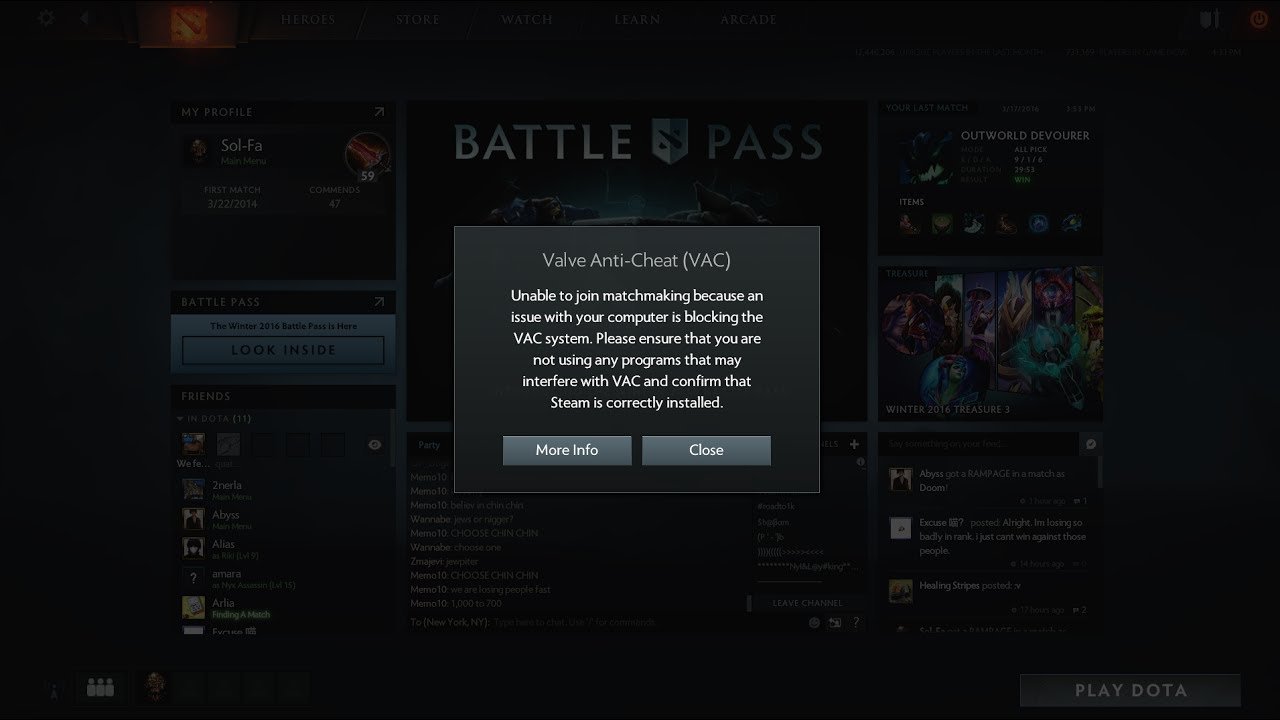Click the party members icon at bottom
The image size is (1280, 720).
pos(100,687)
